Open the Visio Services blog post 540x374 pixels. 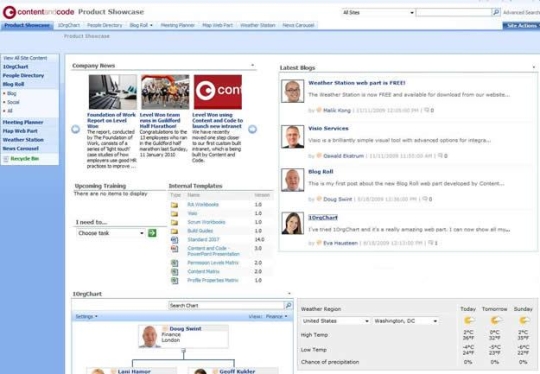pos(328,128)
